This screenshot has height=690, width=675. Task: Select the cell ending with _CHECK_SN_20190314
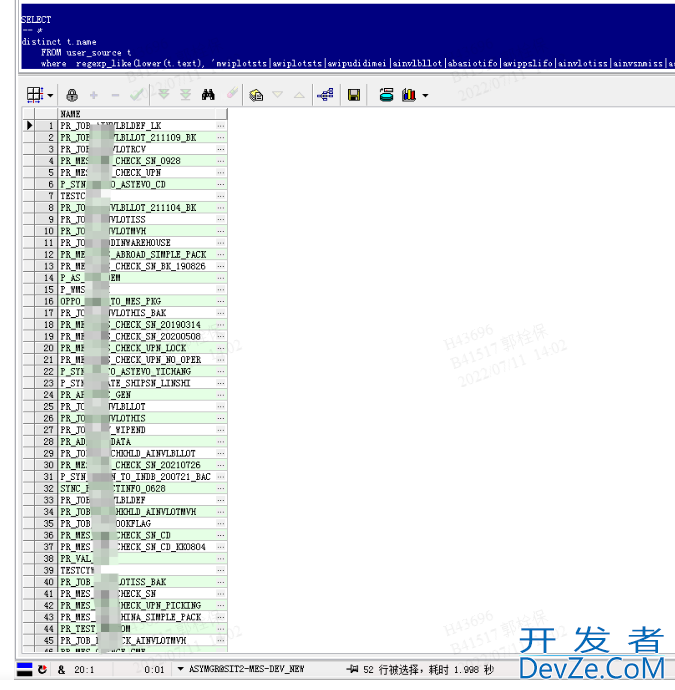[137, 325]
